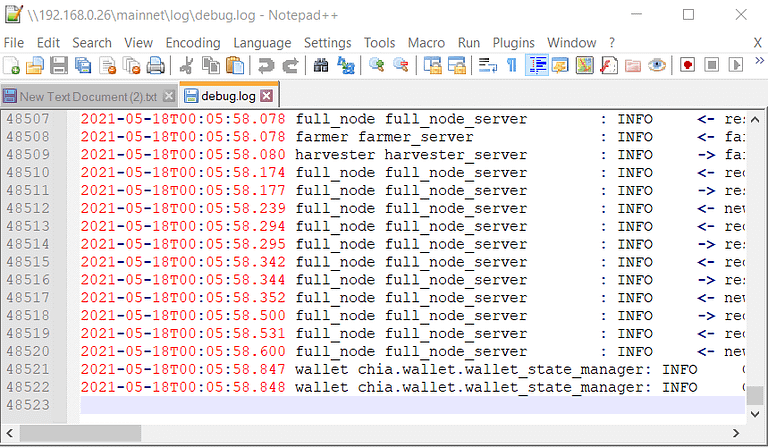
Task: Zoom in with magnifier plus icon
Action: (x=377, y=65)
